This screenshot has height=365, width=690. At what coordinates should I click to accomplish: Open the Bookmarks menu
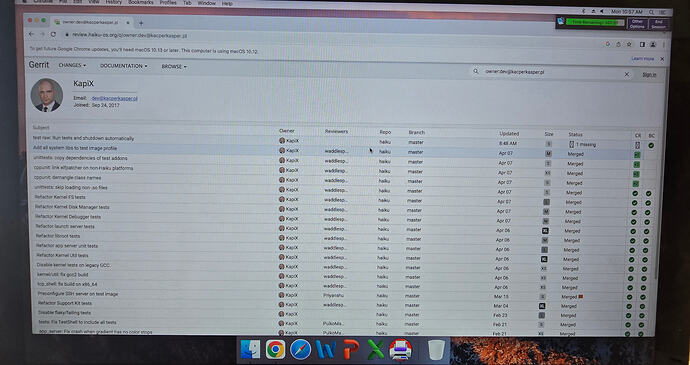[141, 2]
